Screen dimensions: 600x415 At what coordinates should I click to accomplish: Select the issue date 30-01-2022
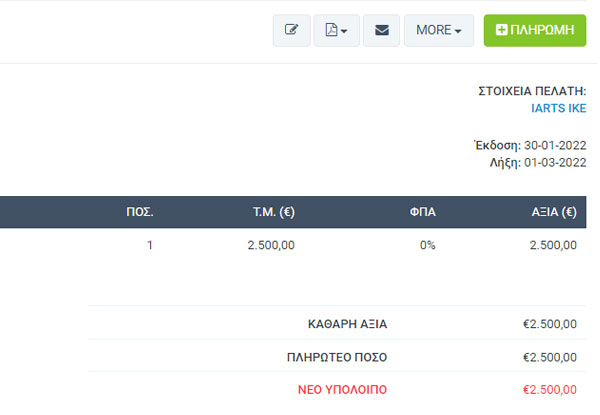(555, 145)
